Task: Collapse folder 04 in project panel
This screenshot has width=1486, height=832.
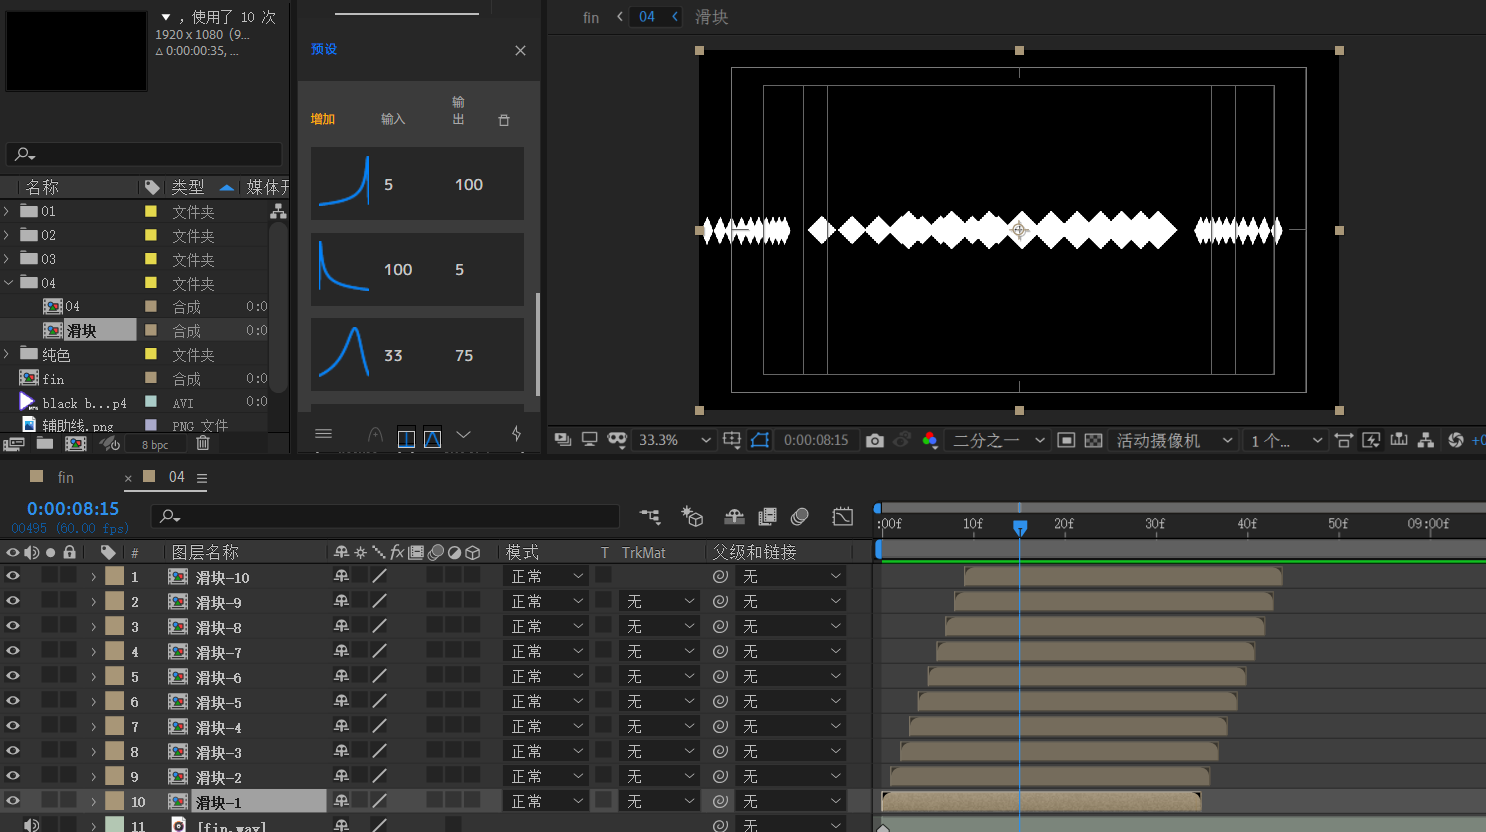Action: coord(8,283)
